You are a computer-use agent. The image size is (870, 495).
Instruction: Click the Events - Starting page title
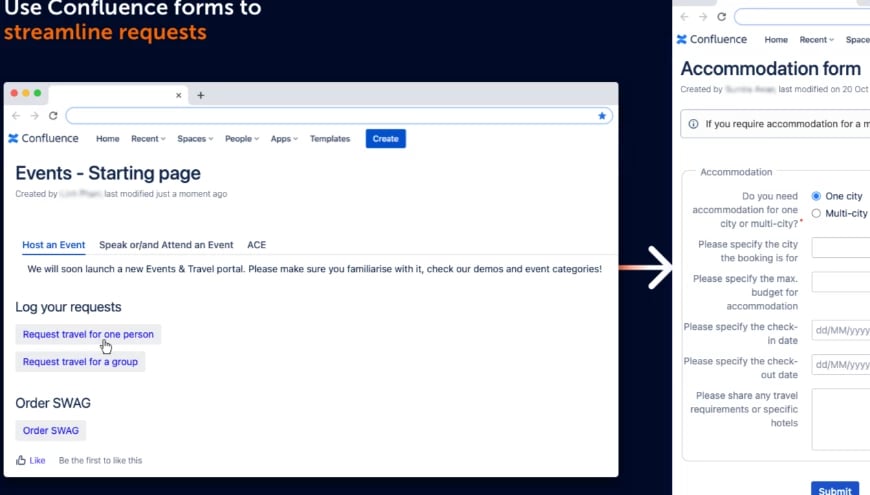(x=108, y=173)
